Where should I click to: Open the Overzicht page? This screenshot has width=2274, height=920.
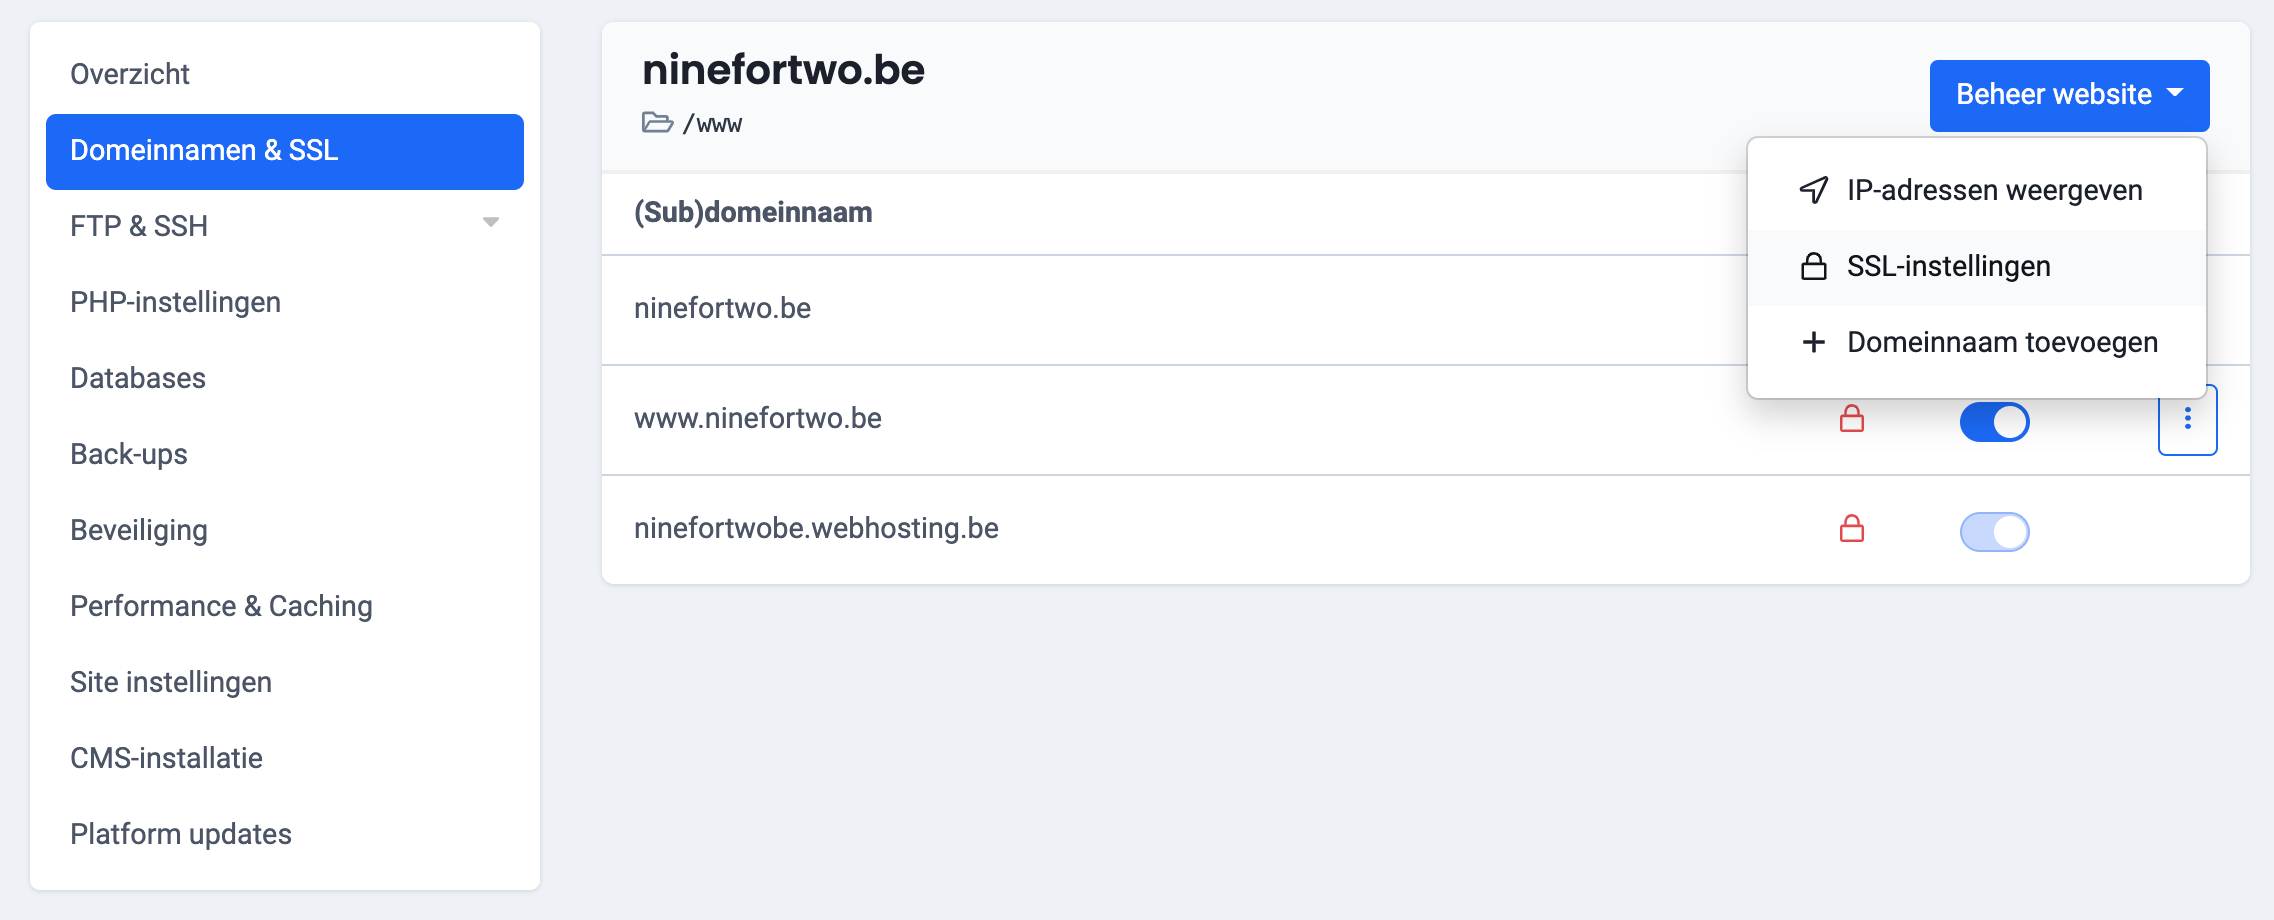tap(130, 73)
